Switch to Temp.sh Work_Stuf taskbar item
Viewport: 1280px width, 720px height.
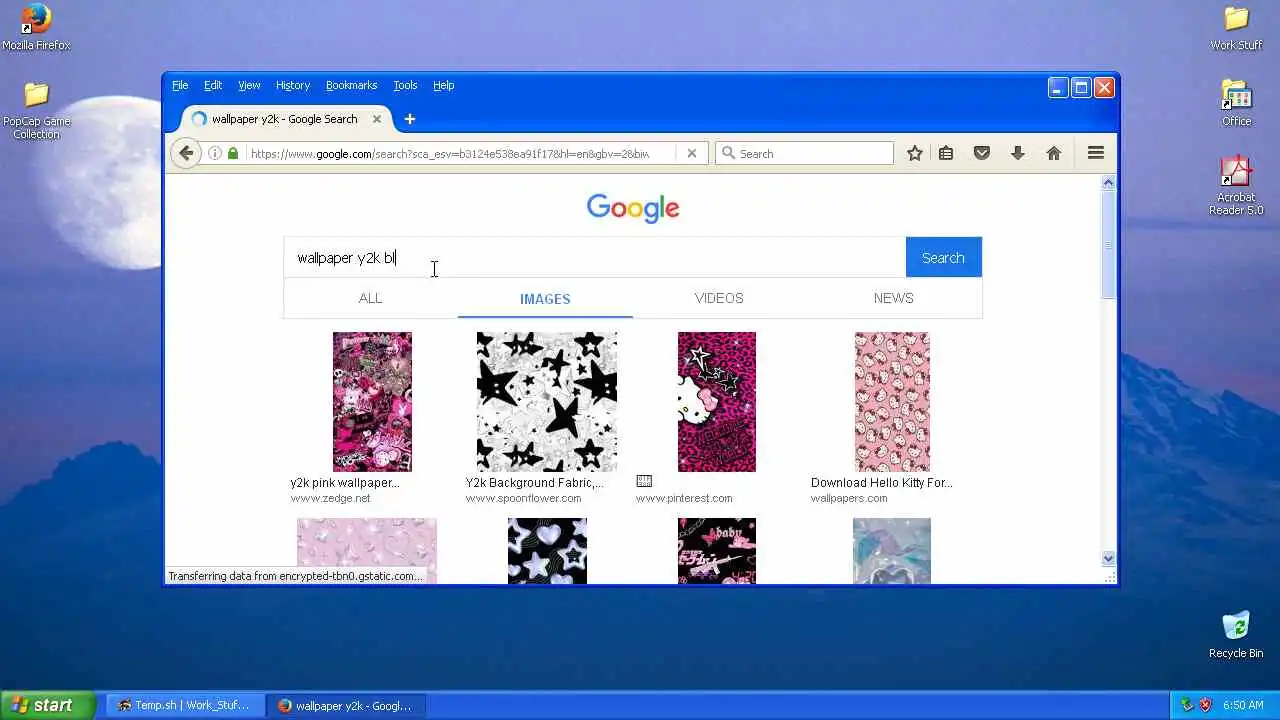pos(185,705)
